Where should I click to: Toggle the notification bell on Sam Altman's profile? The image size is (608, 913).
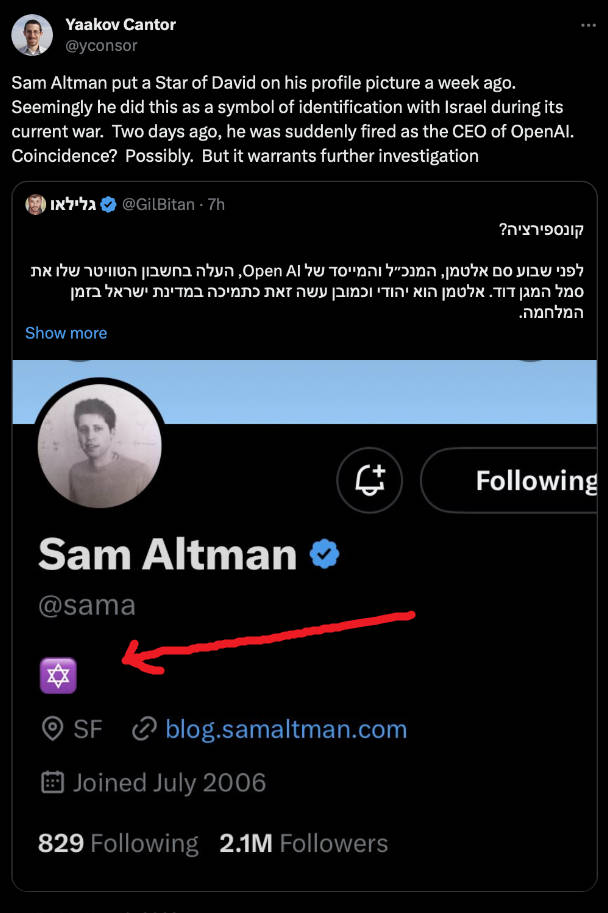369,480
